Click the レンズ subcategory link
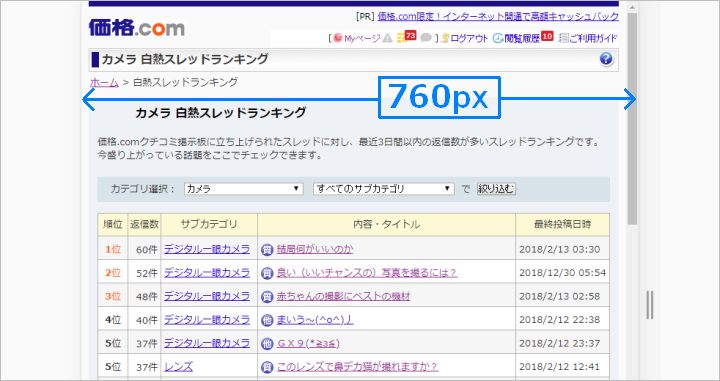 (x=178, y=367)
